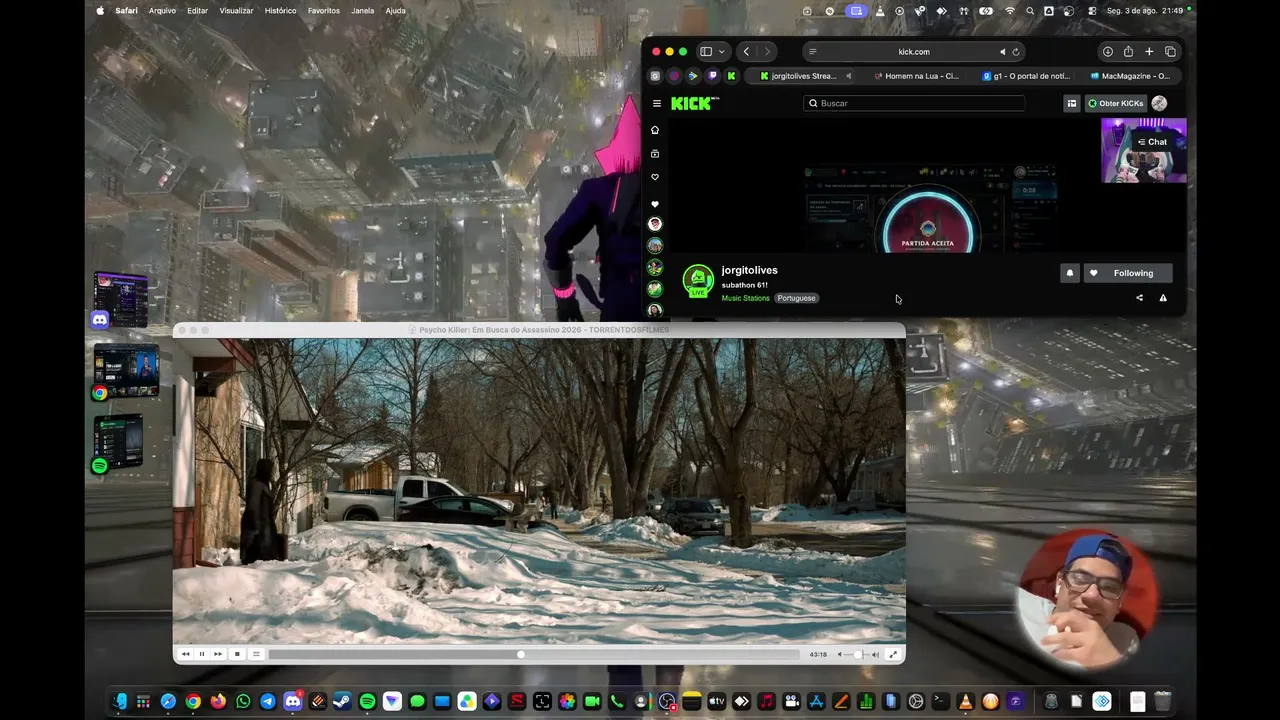Open the playlist button in the video player

coord(256,654)
